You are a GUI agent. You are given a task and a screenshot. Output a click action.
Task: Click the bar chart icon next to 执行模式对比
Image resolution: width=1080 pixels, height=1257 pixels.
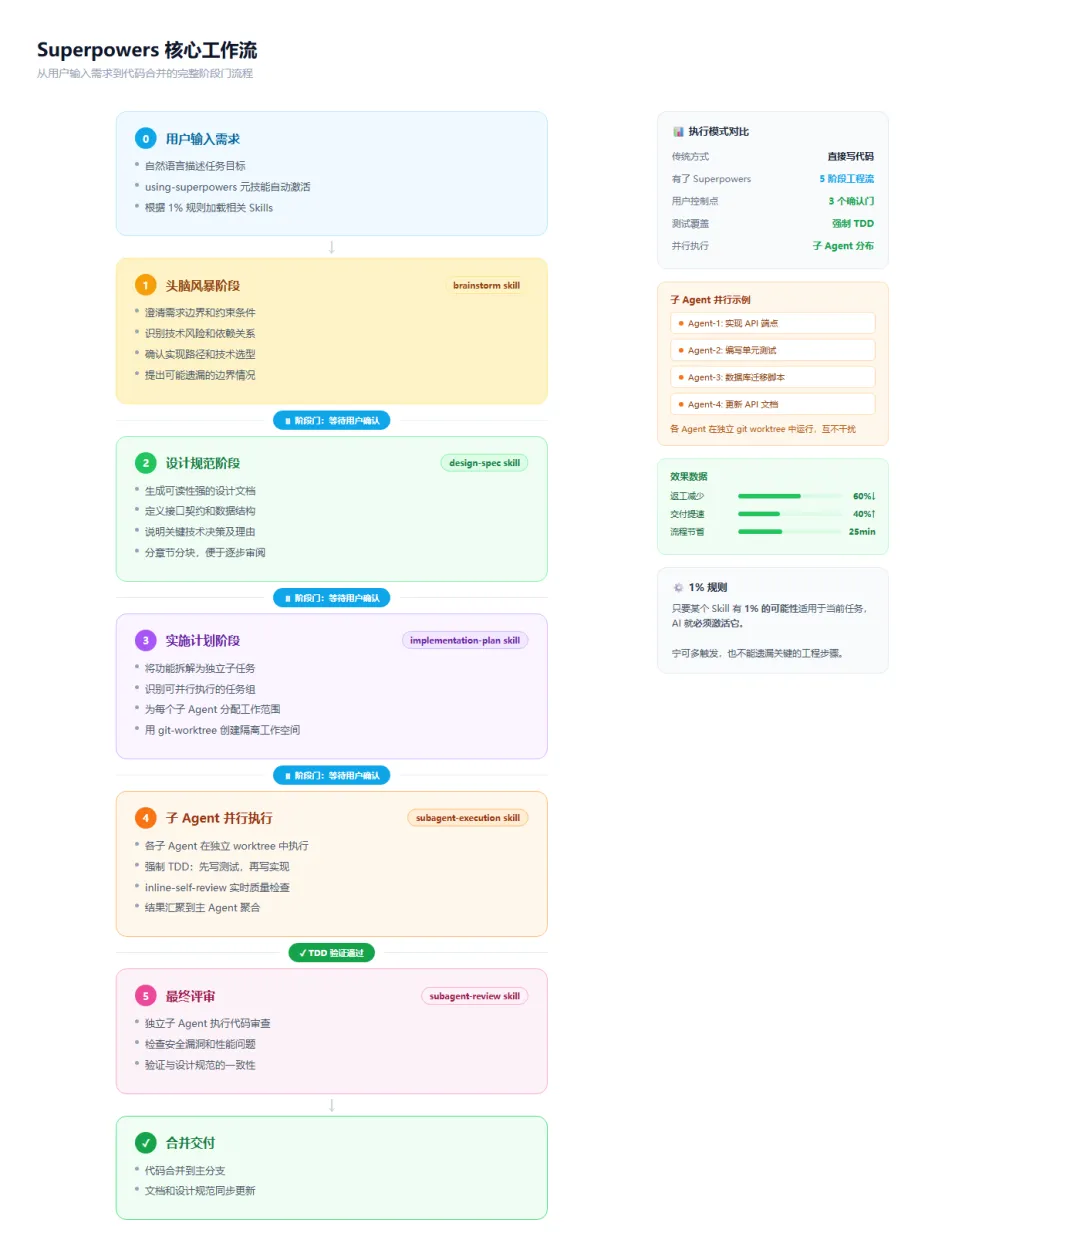[678, 132]
